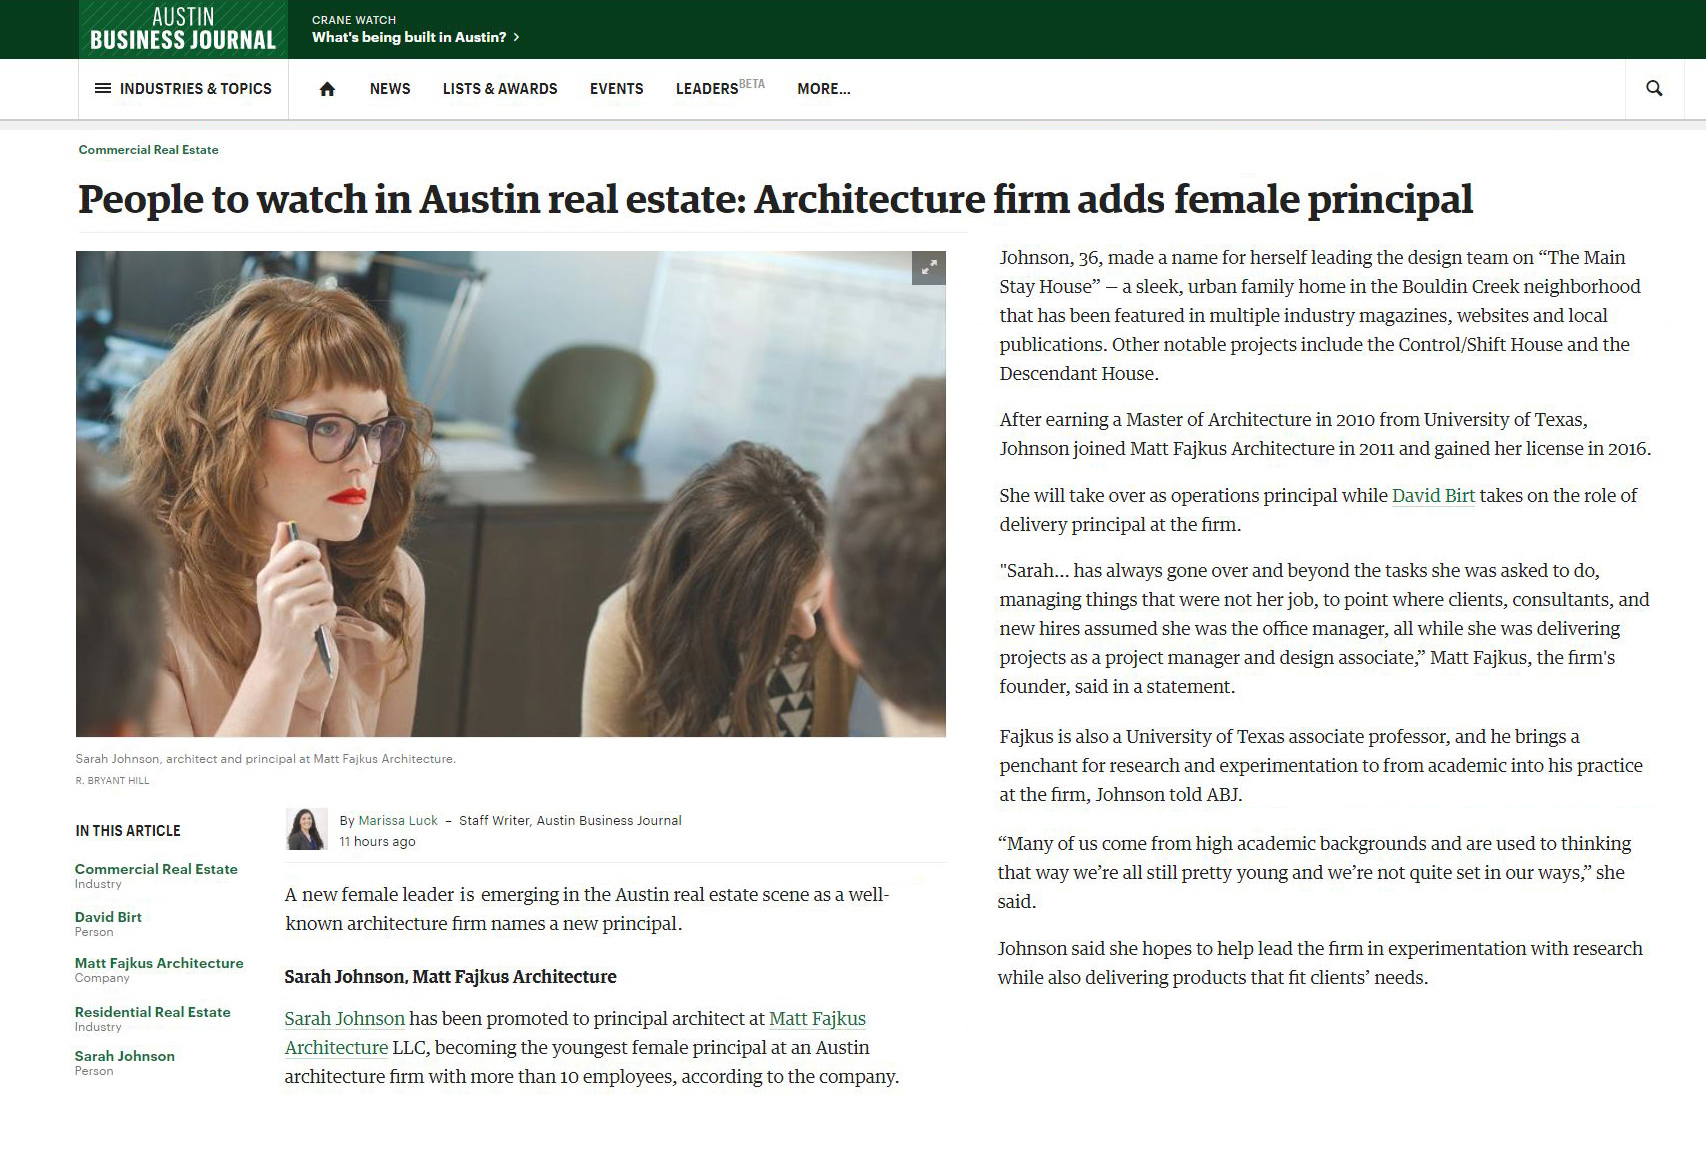Click the chevron next to Crane Watch headline

pos(516,37)
